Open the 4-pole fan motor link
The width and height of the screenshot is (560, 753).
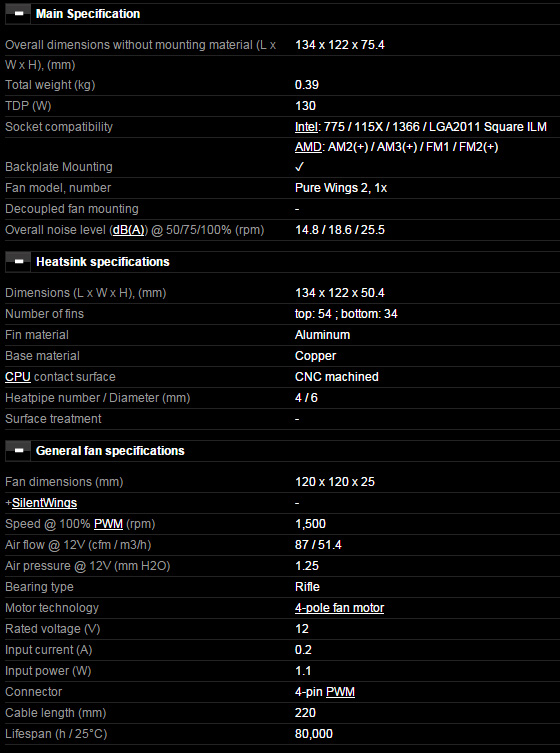coord(339,608)
